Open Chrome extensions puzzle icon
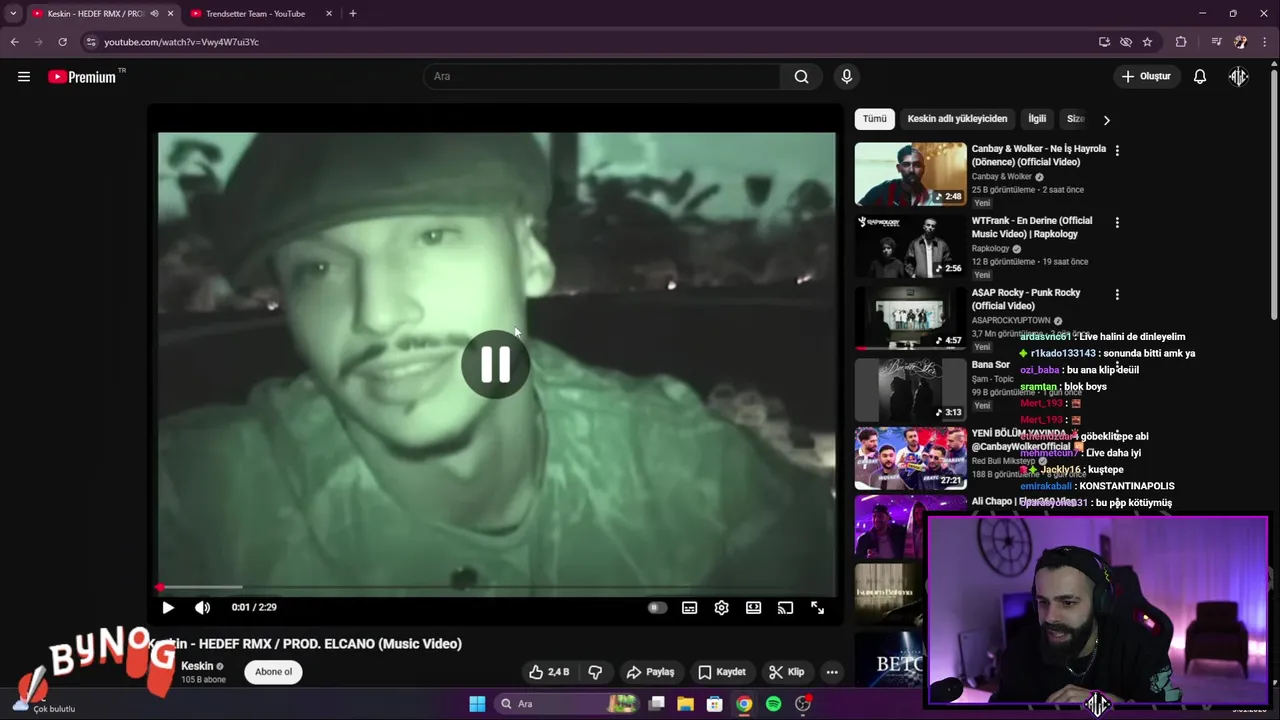This screenshot has height=720, width=1280. pyautogui.click(x=1181, y=42)
